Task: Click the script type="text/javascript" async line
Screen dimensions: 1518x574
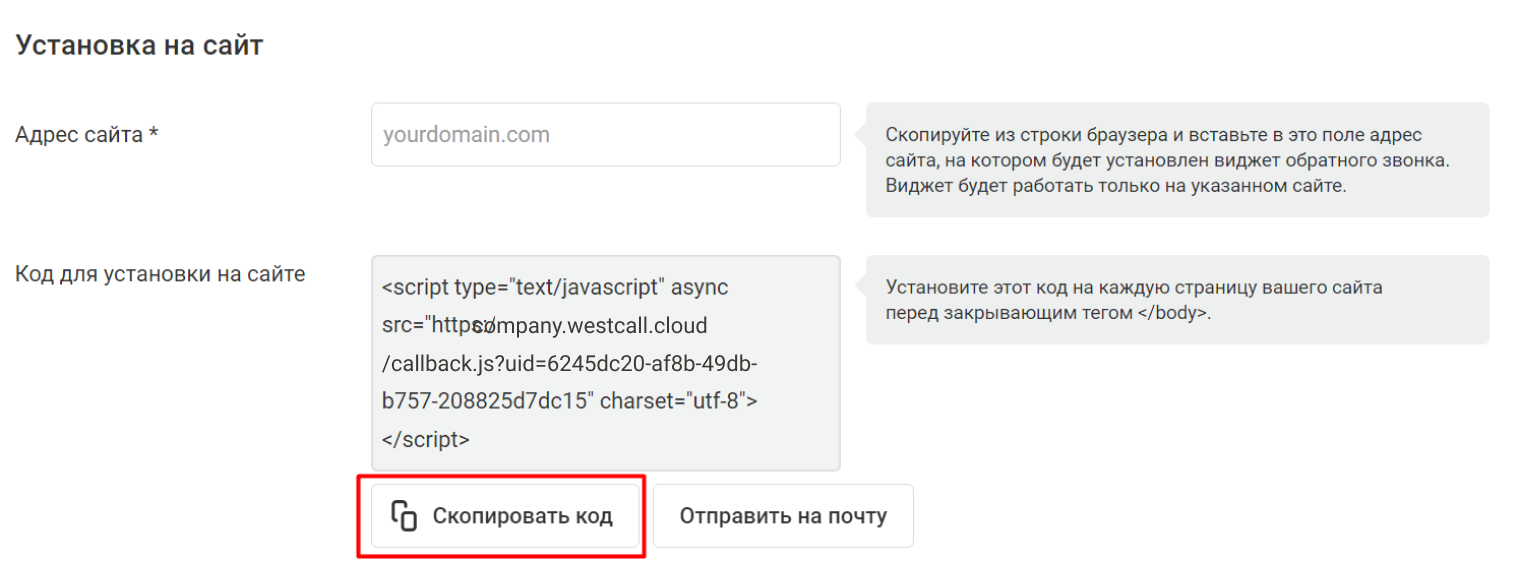Action: pyautogui.click(x=555, y=287)
